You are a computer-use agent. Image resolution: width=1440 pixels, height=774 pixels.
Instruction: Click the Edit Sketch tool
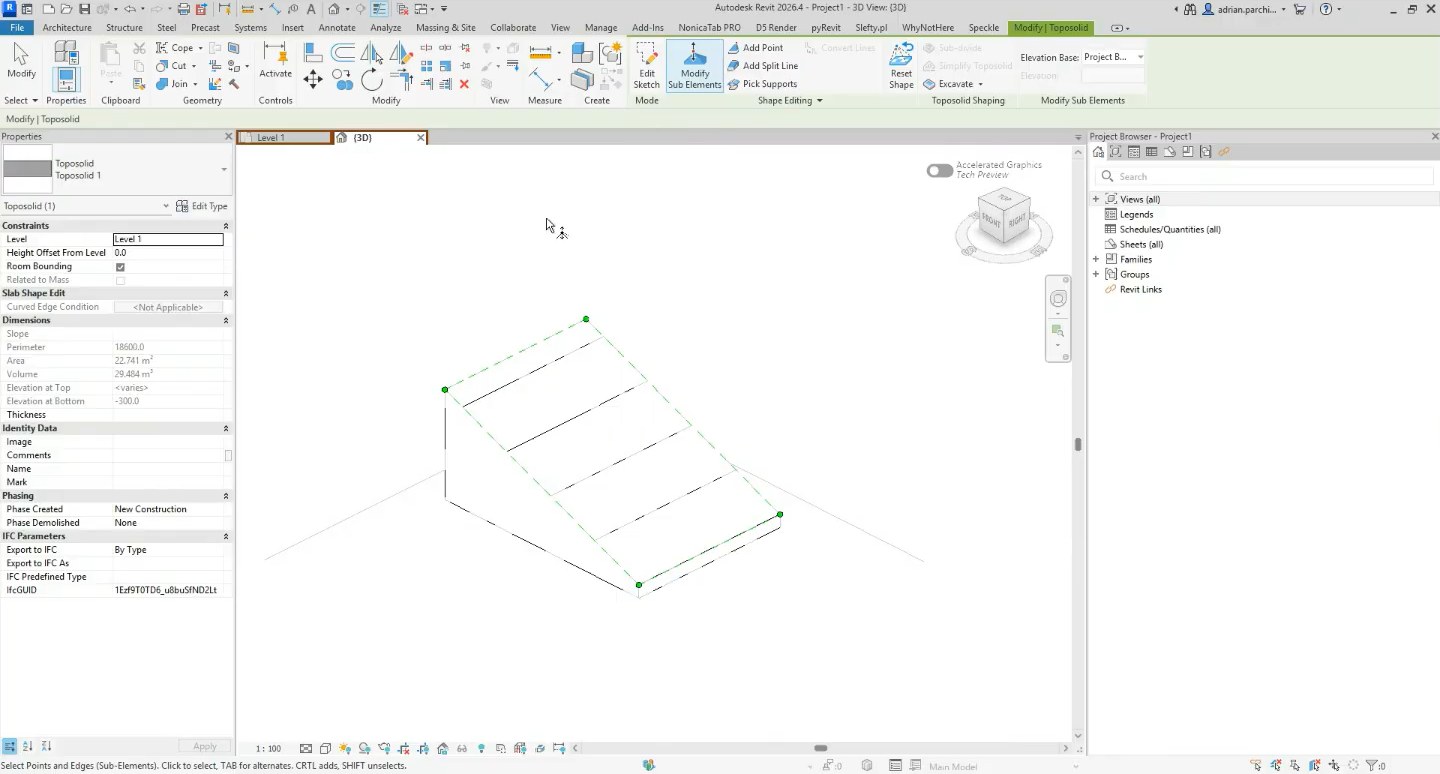647,66
